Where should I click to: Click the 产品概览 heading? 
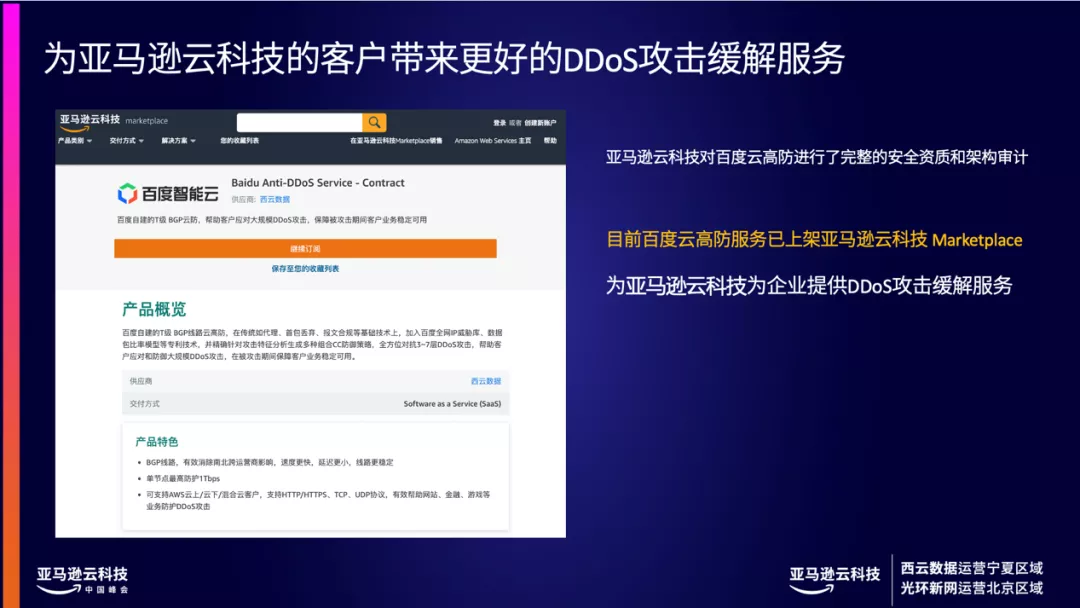point(154,309)
